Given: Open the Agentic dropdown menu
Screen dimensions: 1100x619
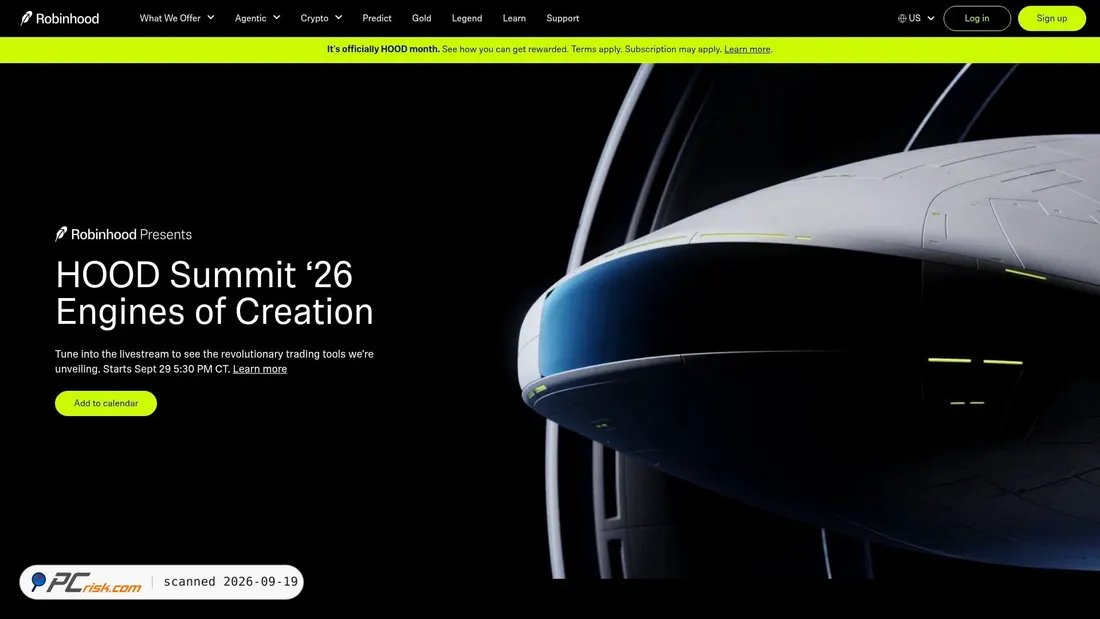Looking at the screenshot, I should pyautogui.click(x=257, y=18).
